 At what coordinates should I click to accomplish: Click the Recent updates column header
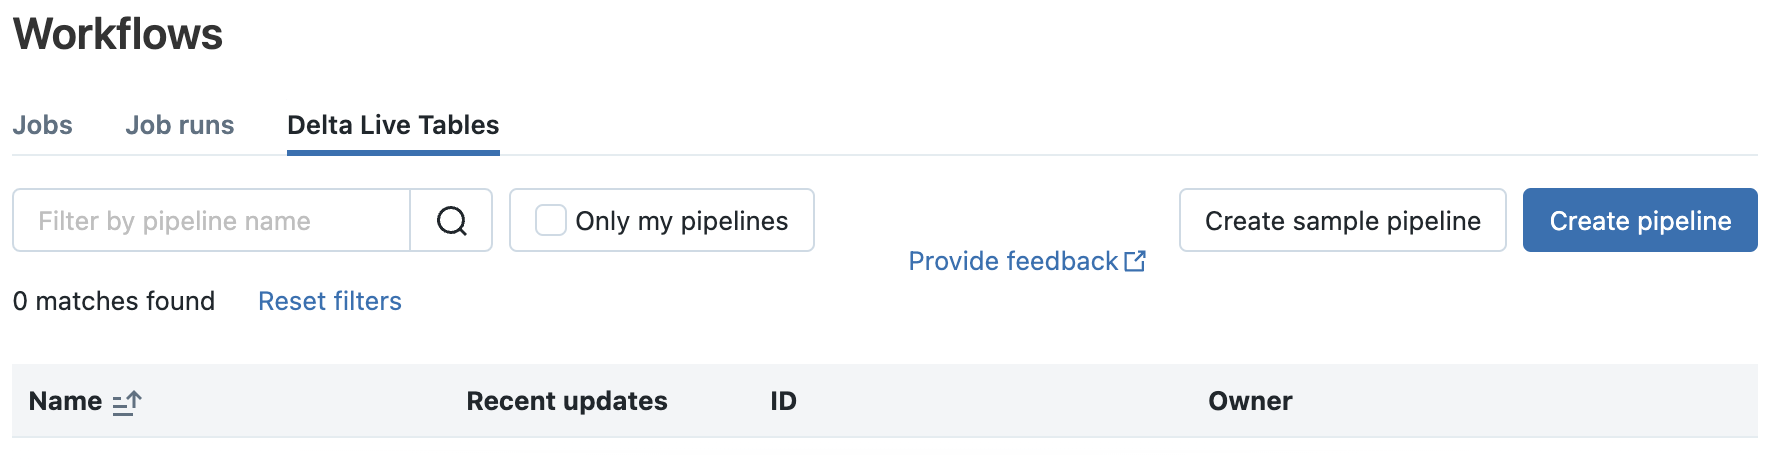coord(567,401)
